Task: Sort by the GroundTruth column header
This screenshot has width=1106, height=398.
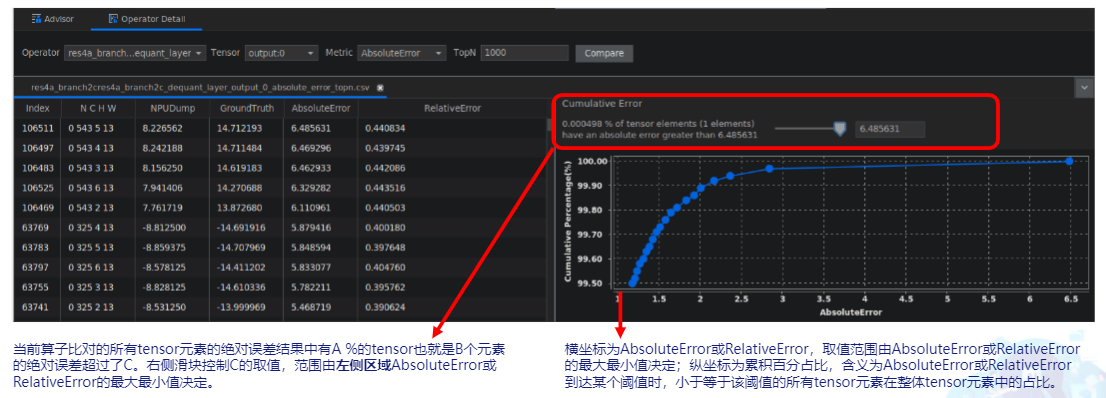Action: (x=246, y=109)
